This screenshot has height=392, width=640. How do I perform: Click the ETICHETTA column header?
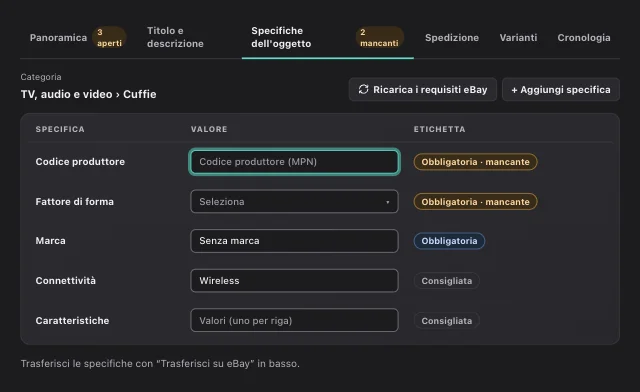(439, 129)
